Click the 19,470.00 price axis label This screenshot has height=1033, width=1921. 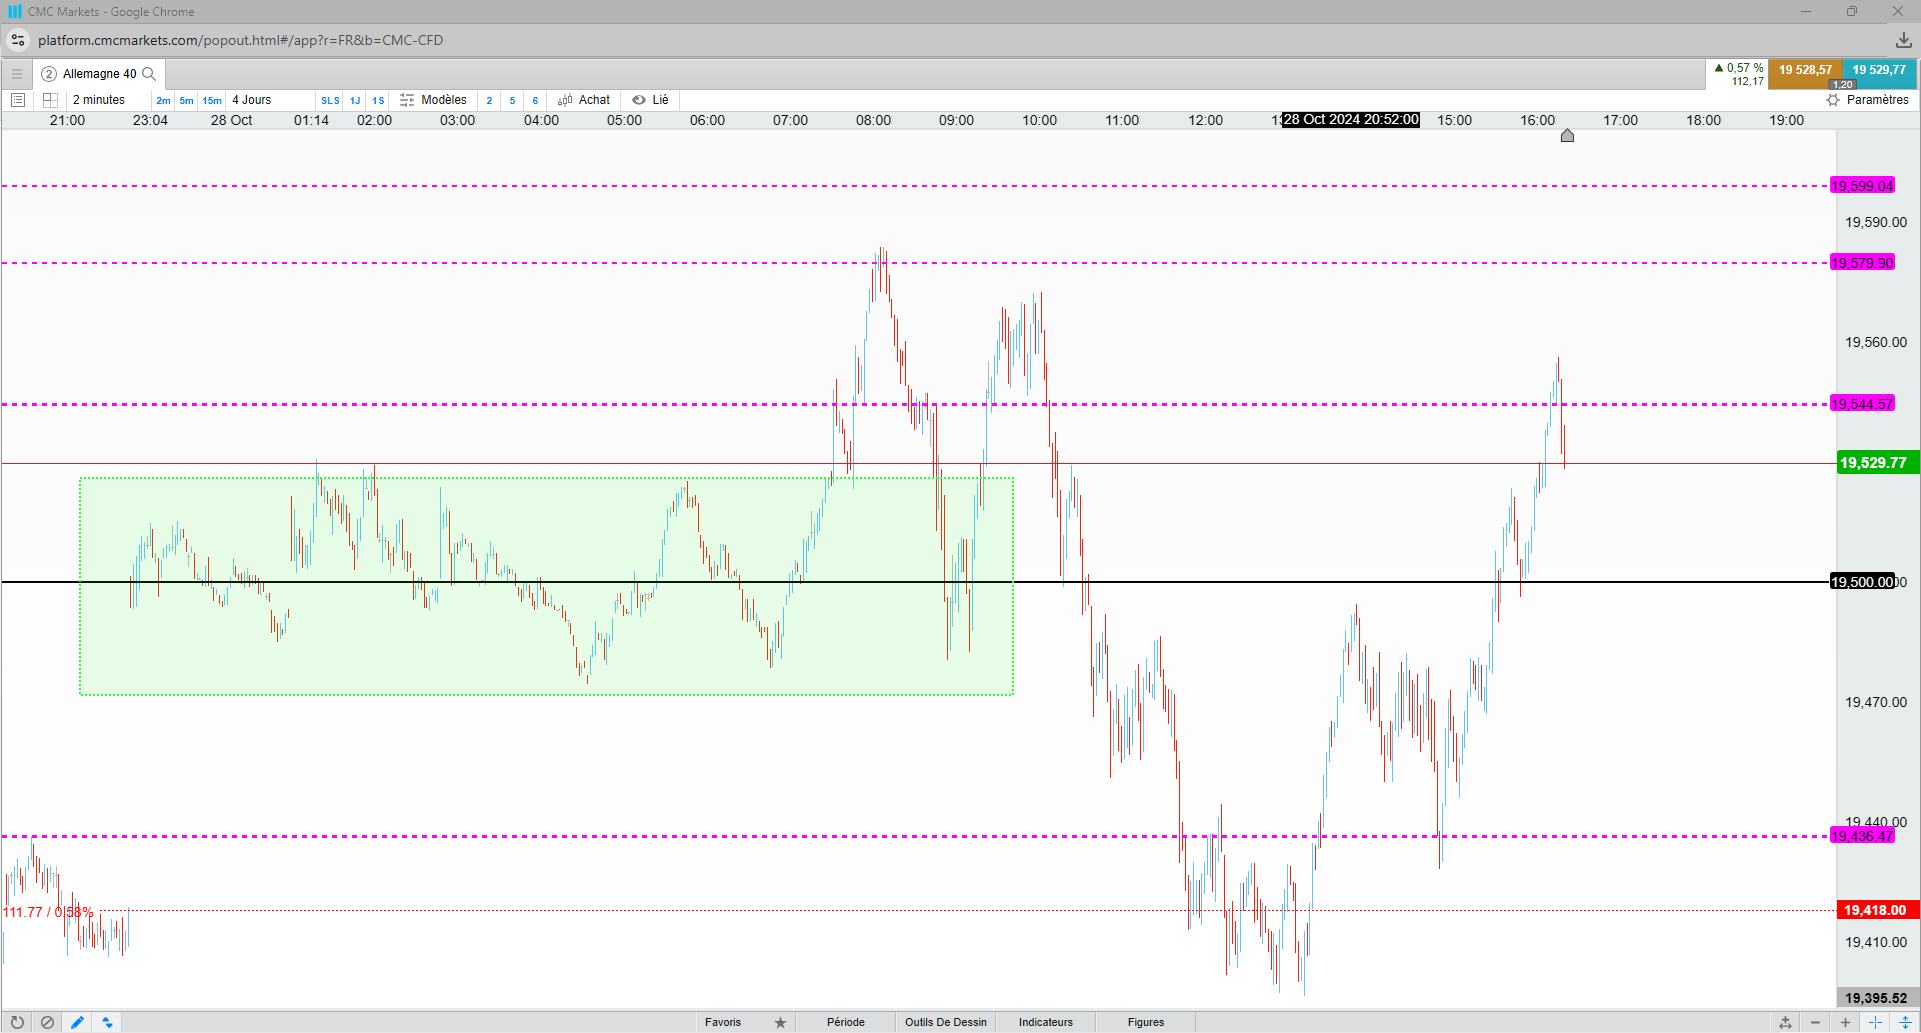[x=1876, y=702]
